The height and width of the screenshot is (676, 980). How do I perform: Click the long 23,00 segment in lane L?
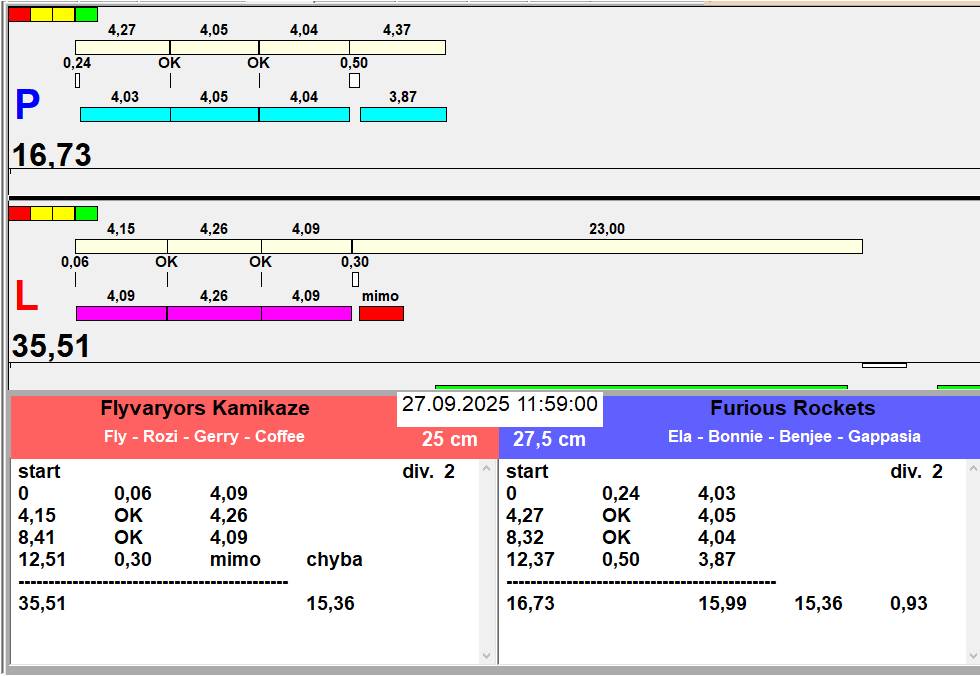tap(607, 246)
